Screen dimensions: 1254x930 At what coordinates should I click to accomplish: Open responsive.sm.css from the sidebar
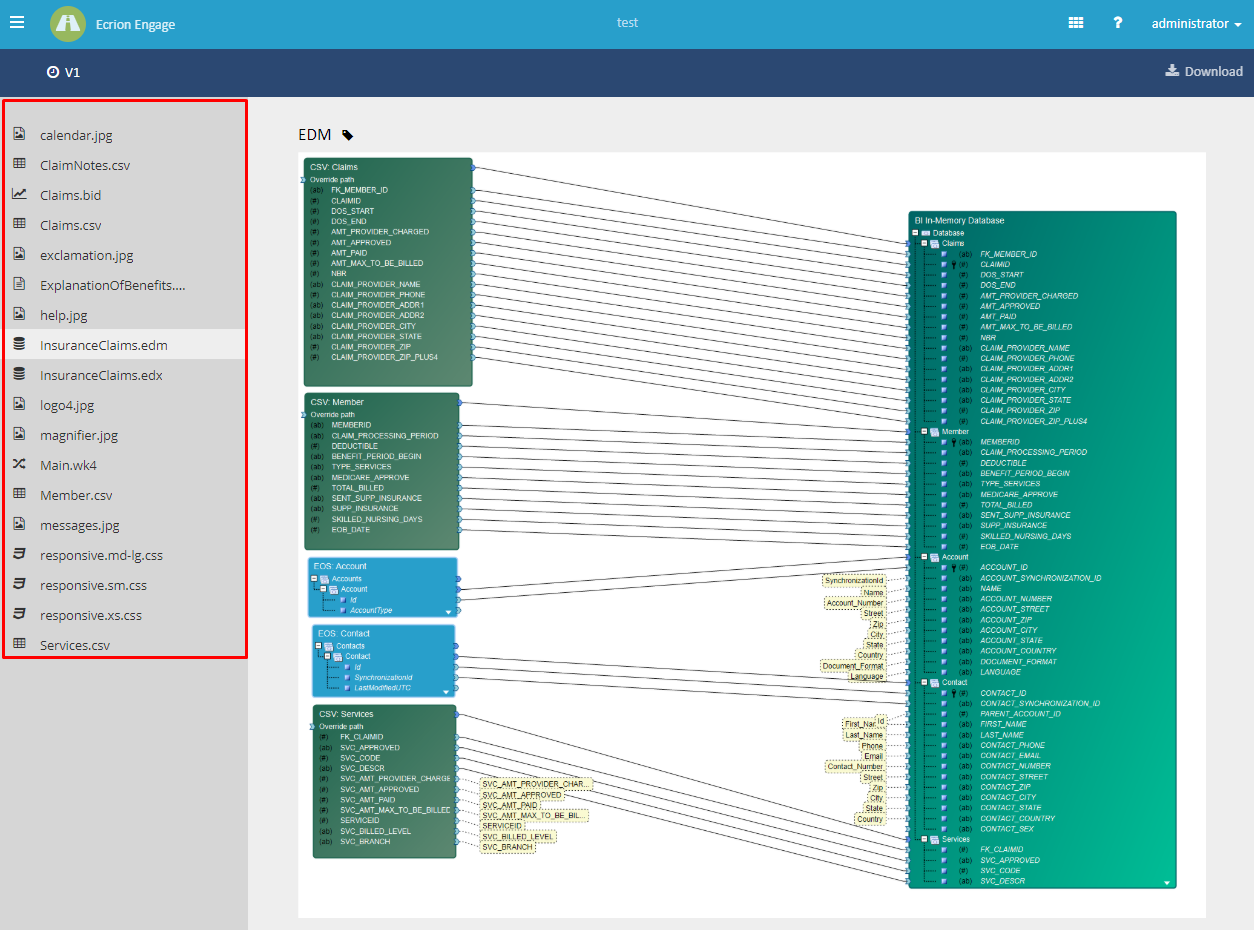(93, 585)
